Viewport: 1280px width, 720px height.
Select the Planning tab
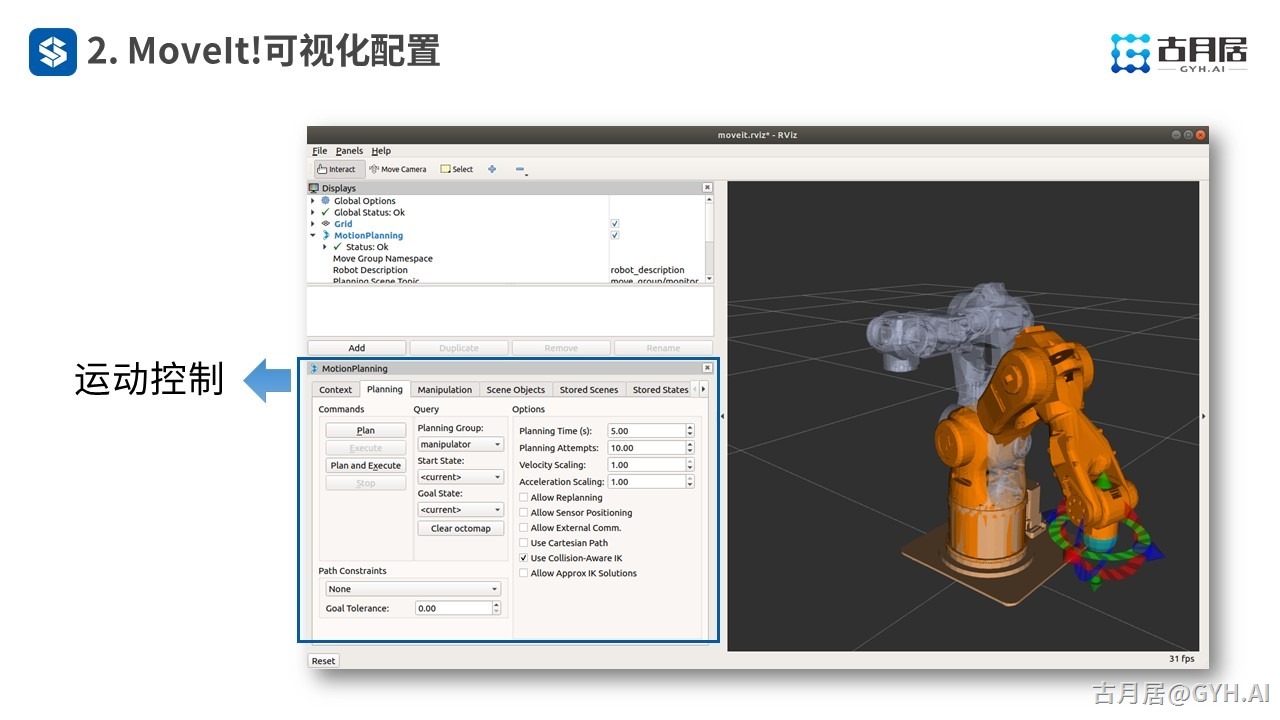[384, 389]
